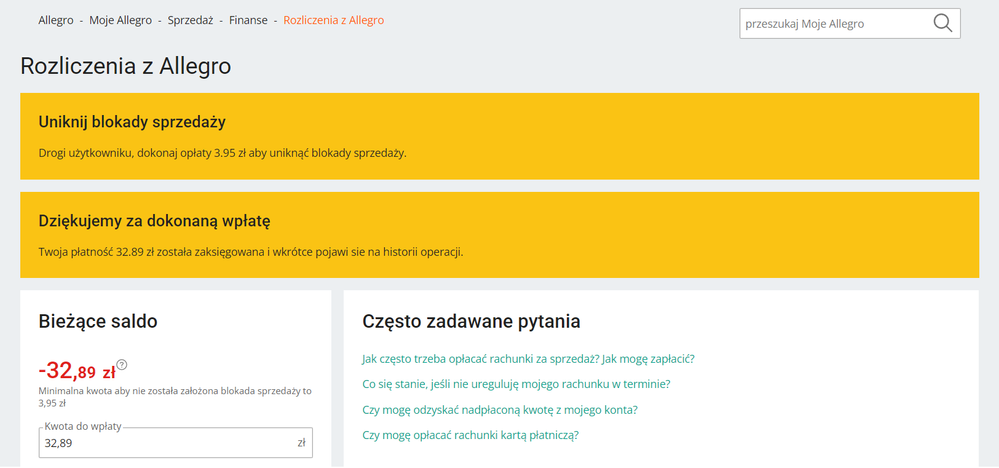999x468 pixels.
Task: Click the Kwota do wpłaty input field
Action: coord(176,443)
